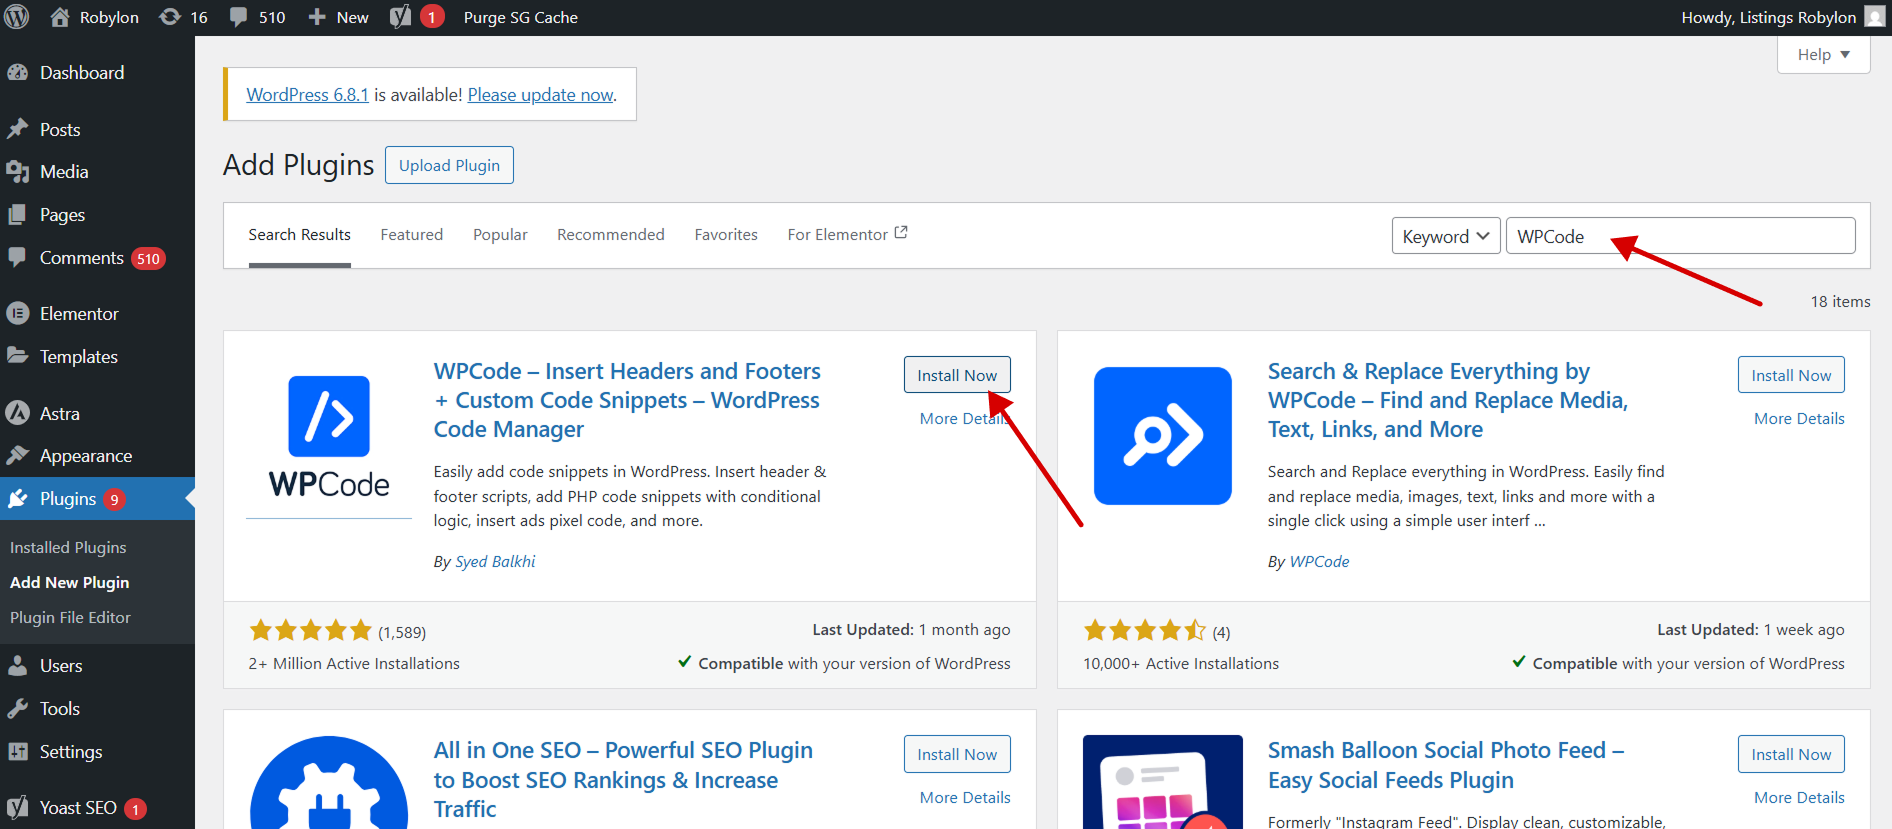
Task: Open author link Syed Balkhi
Action: [495, 561]
